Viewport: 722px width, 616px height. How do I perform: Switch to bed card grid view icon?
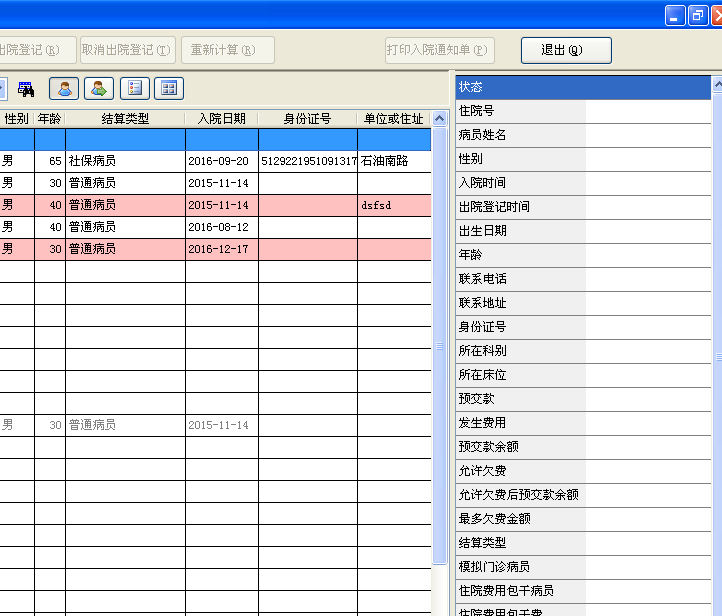[x=169, y=88]
